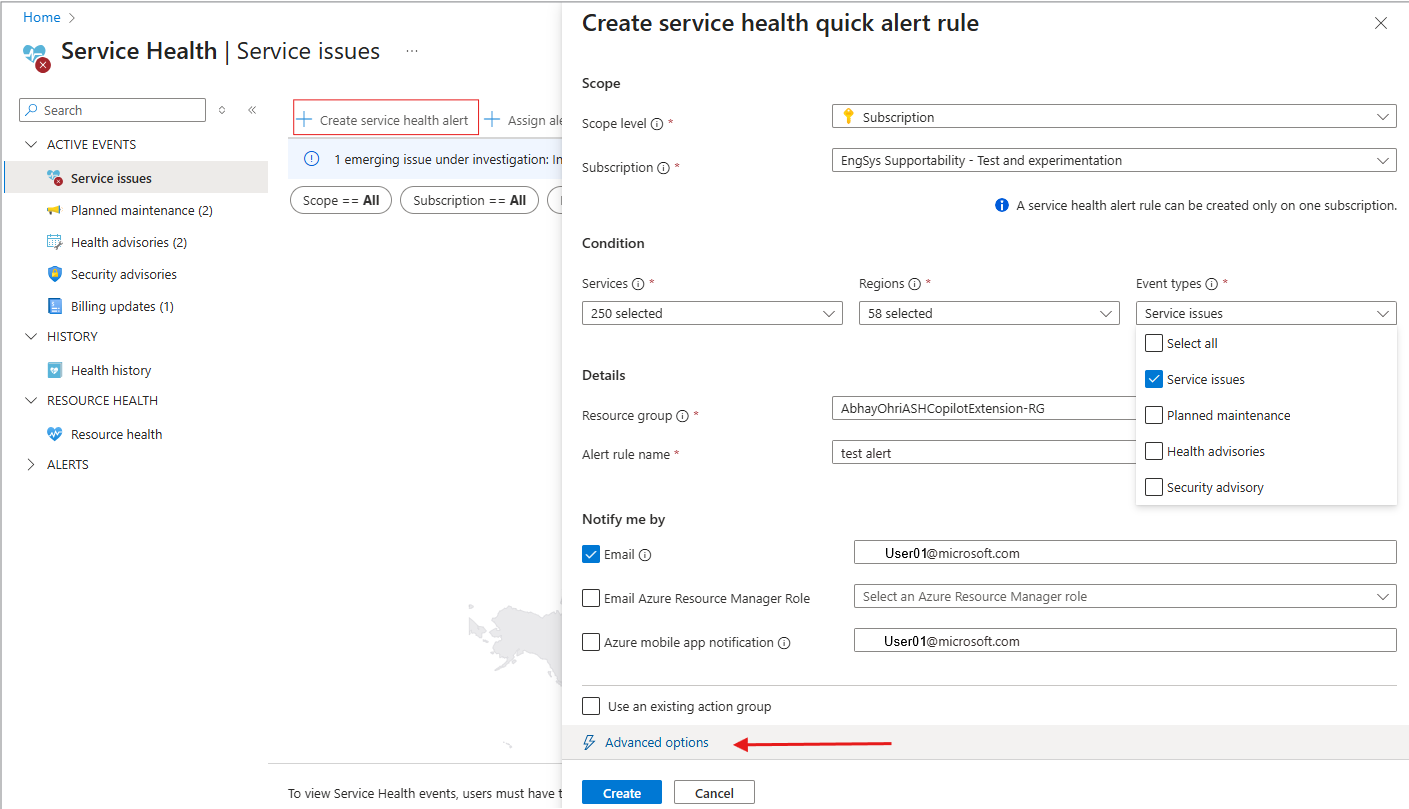Click the Planned maintenance megaphone icon
This screenshot has height=809, width=1409.
tap(55, 210)
